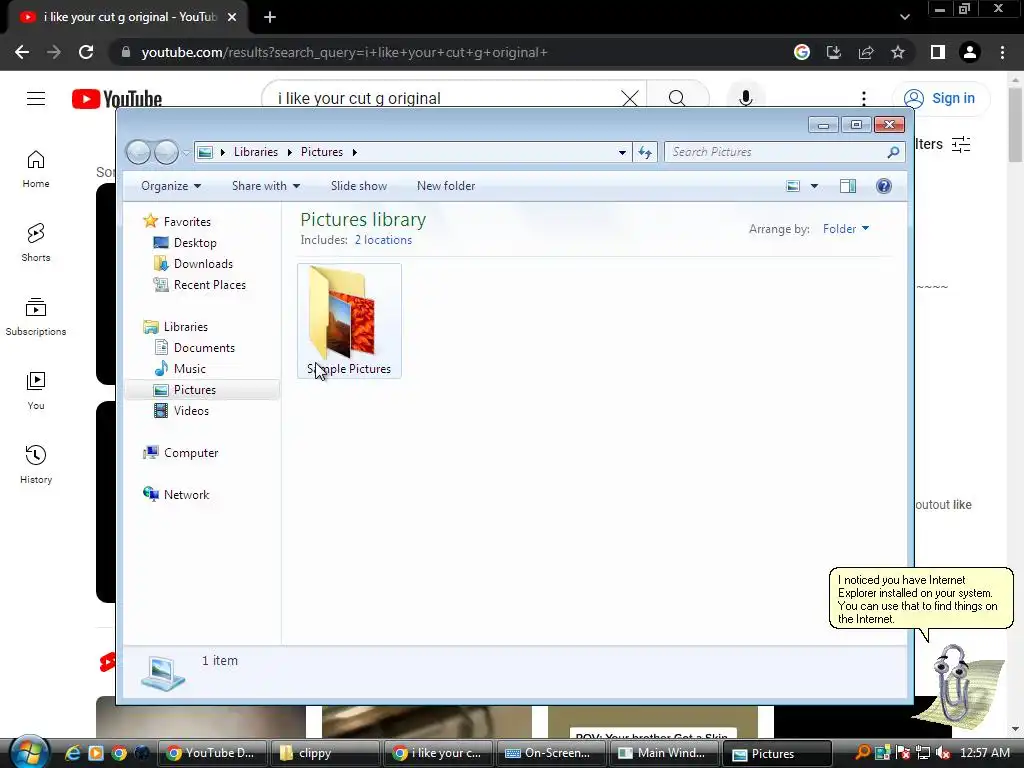Select the Pictures library in sidebar
Viewport: 1024px width, 768px height.
click(x=202, y=390)
